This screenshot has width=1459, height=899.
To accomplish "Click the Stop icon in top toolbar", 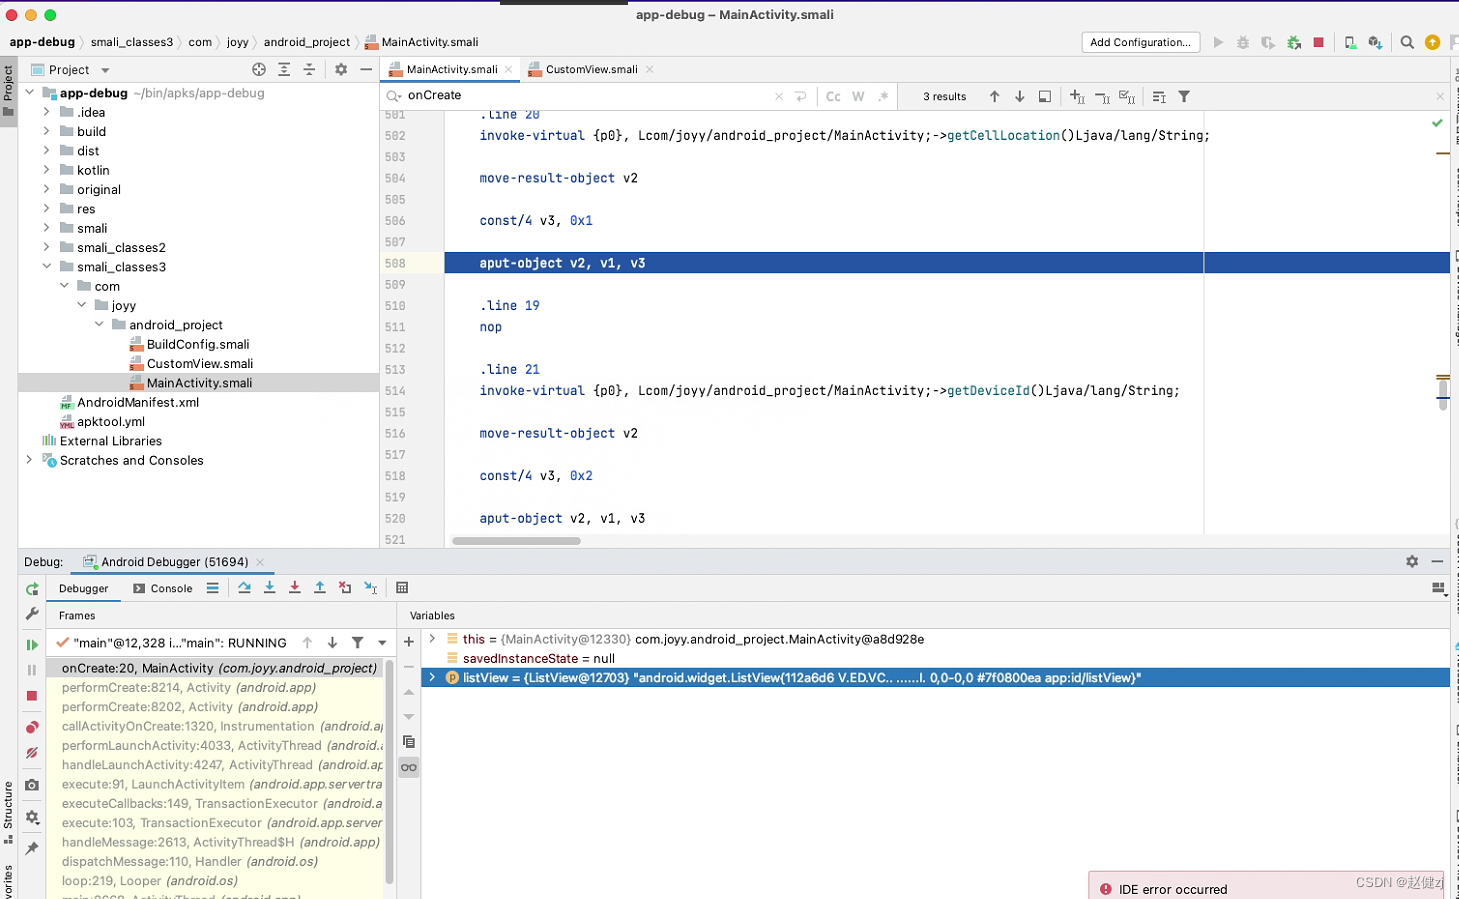I will pyautogui.click(x=1319, y=42).
